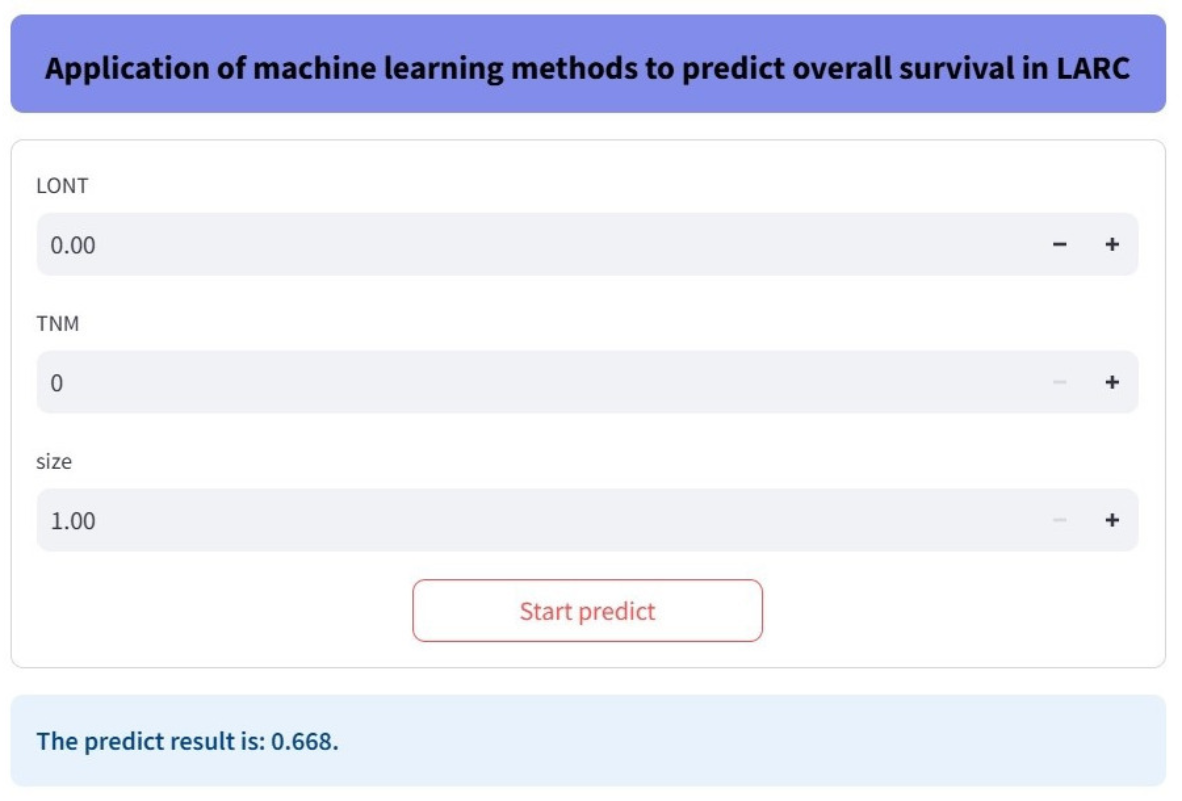The width and height of the screenshot is (1182, 801).
Task: Click the TNM field label
Action: point(57,323)
